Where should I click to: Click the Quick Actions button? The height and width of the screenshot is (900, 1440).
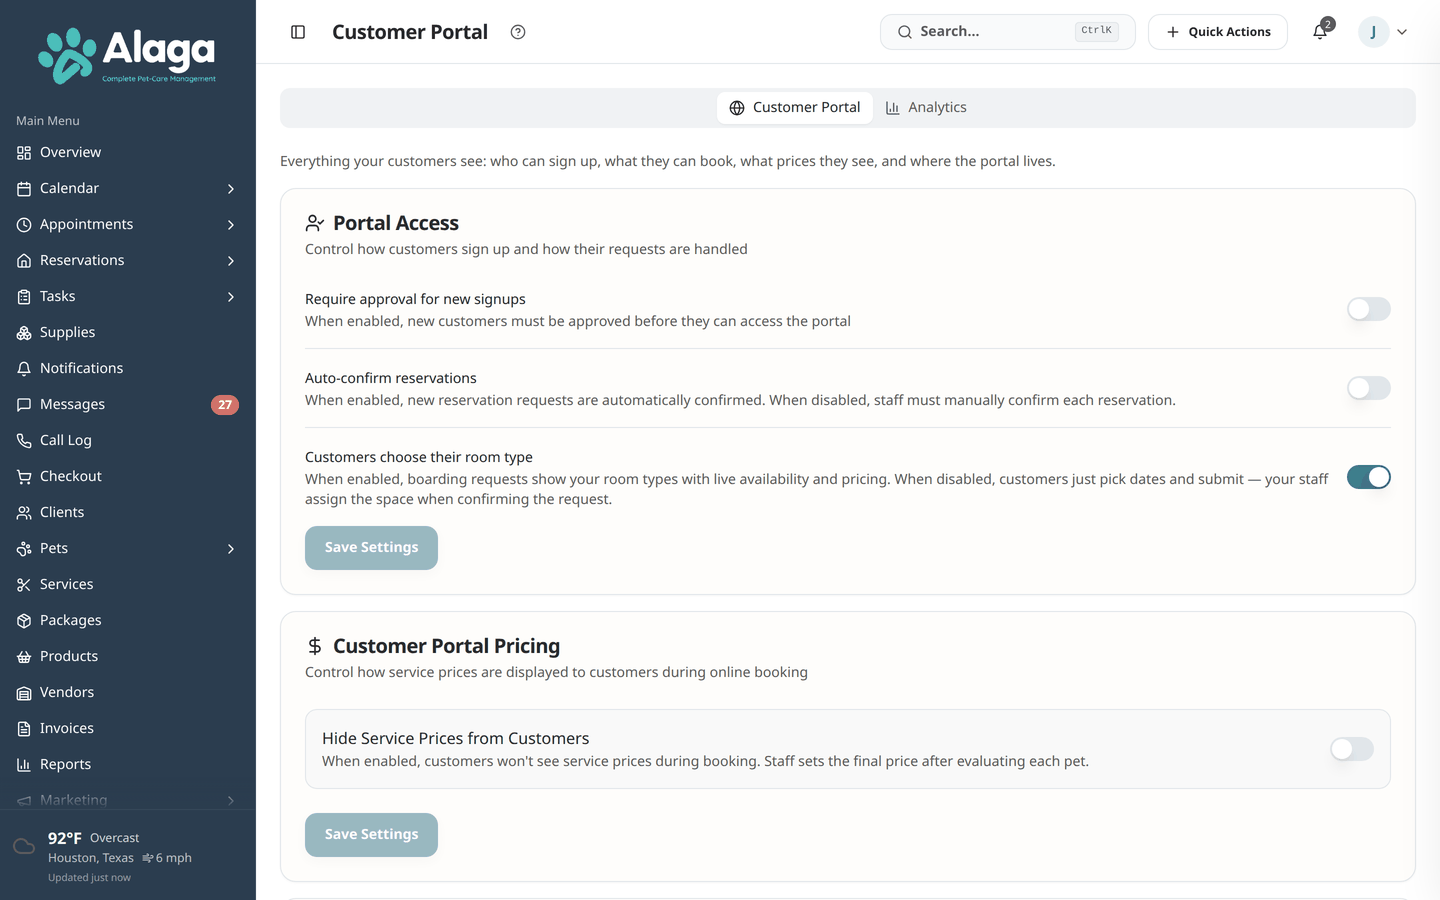coord(1218,32)
